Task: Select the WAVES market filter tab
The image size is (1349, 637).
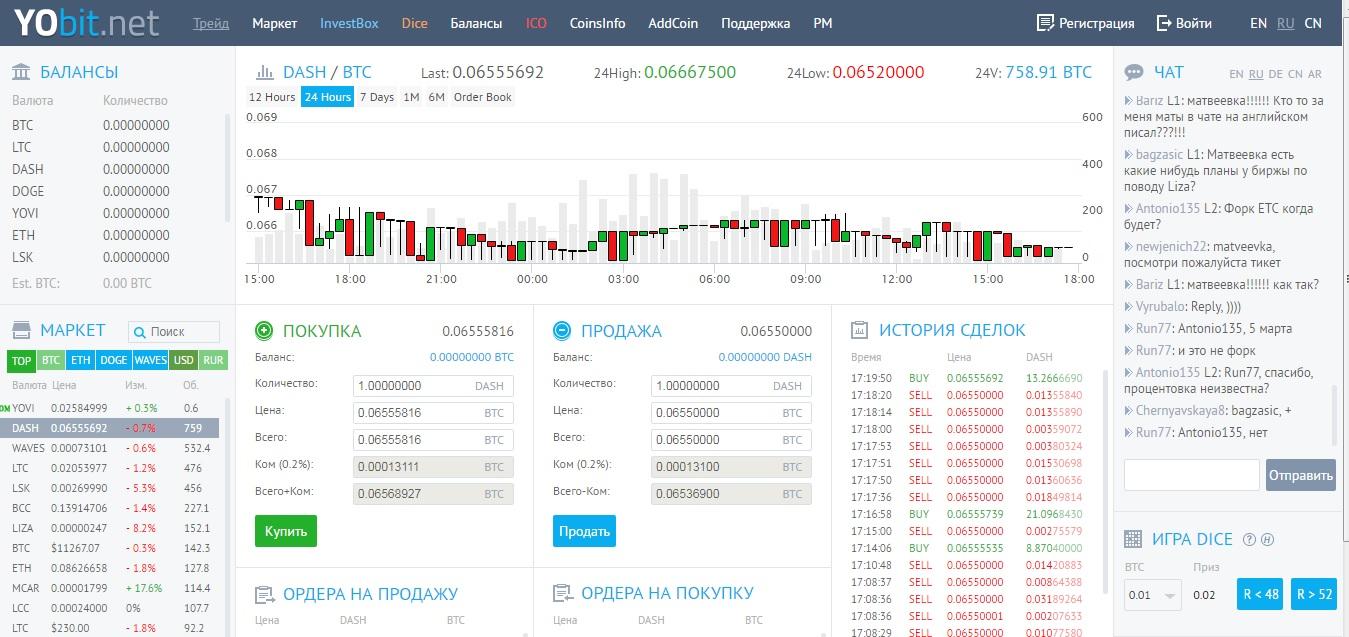Action: [150, 360]
